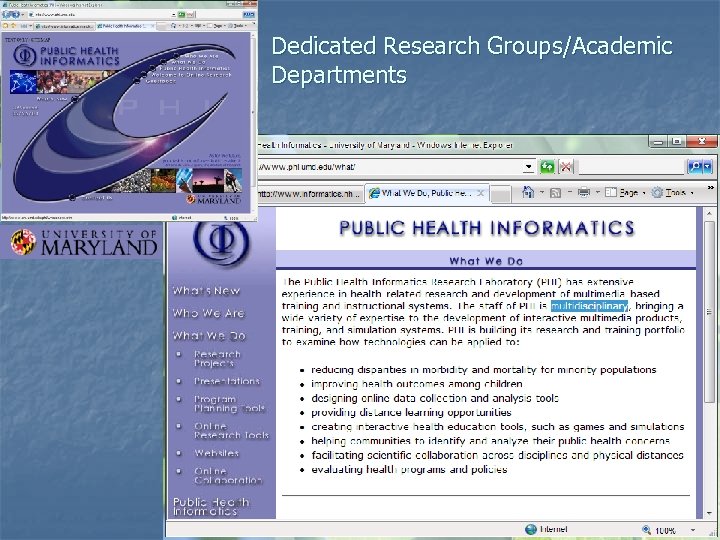This screenshot has width=720, height=540.
Task: Open Online Collaboration sidebar link
Action: 228,476
